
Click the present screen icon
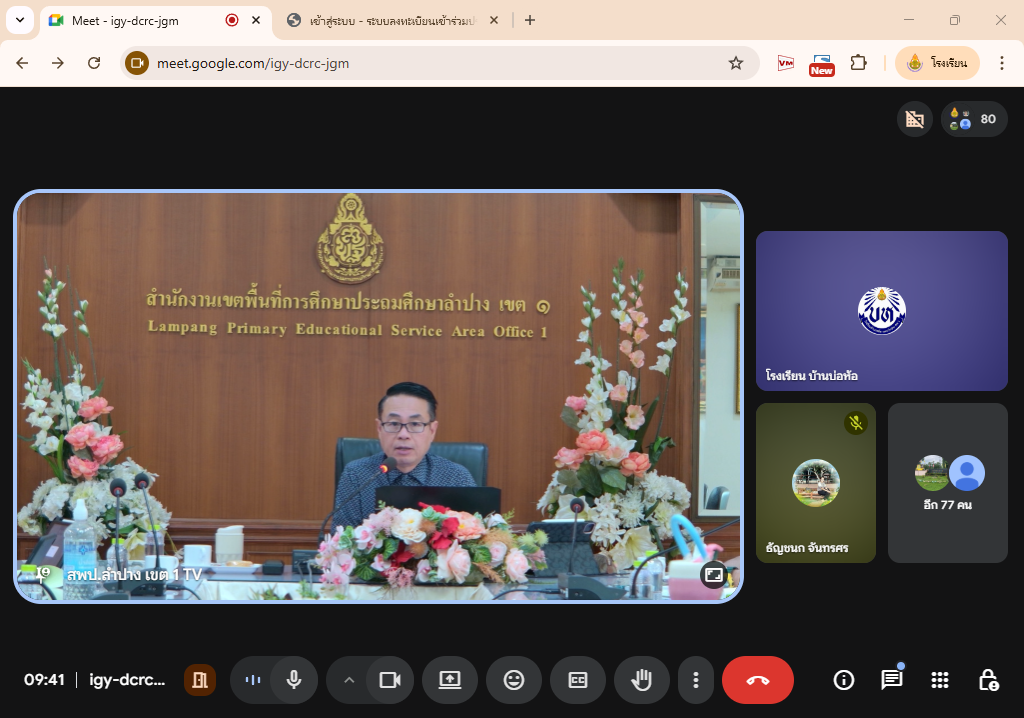[x=450, y=680]
